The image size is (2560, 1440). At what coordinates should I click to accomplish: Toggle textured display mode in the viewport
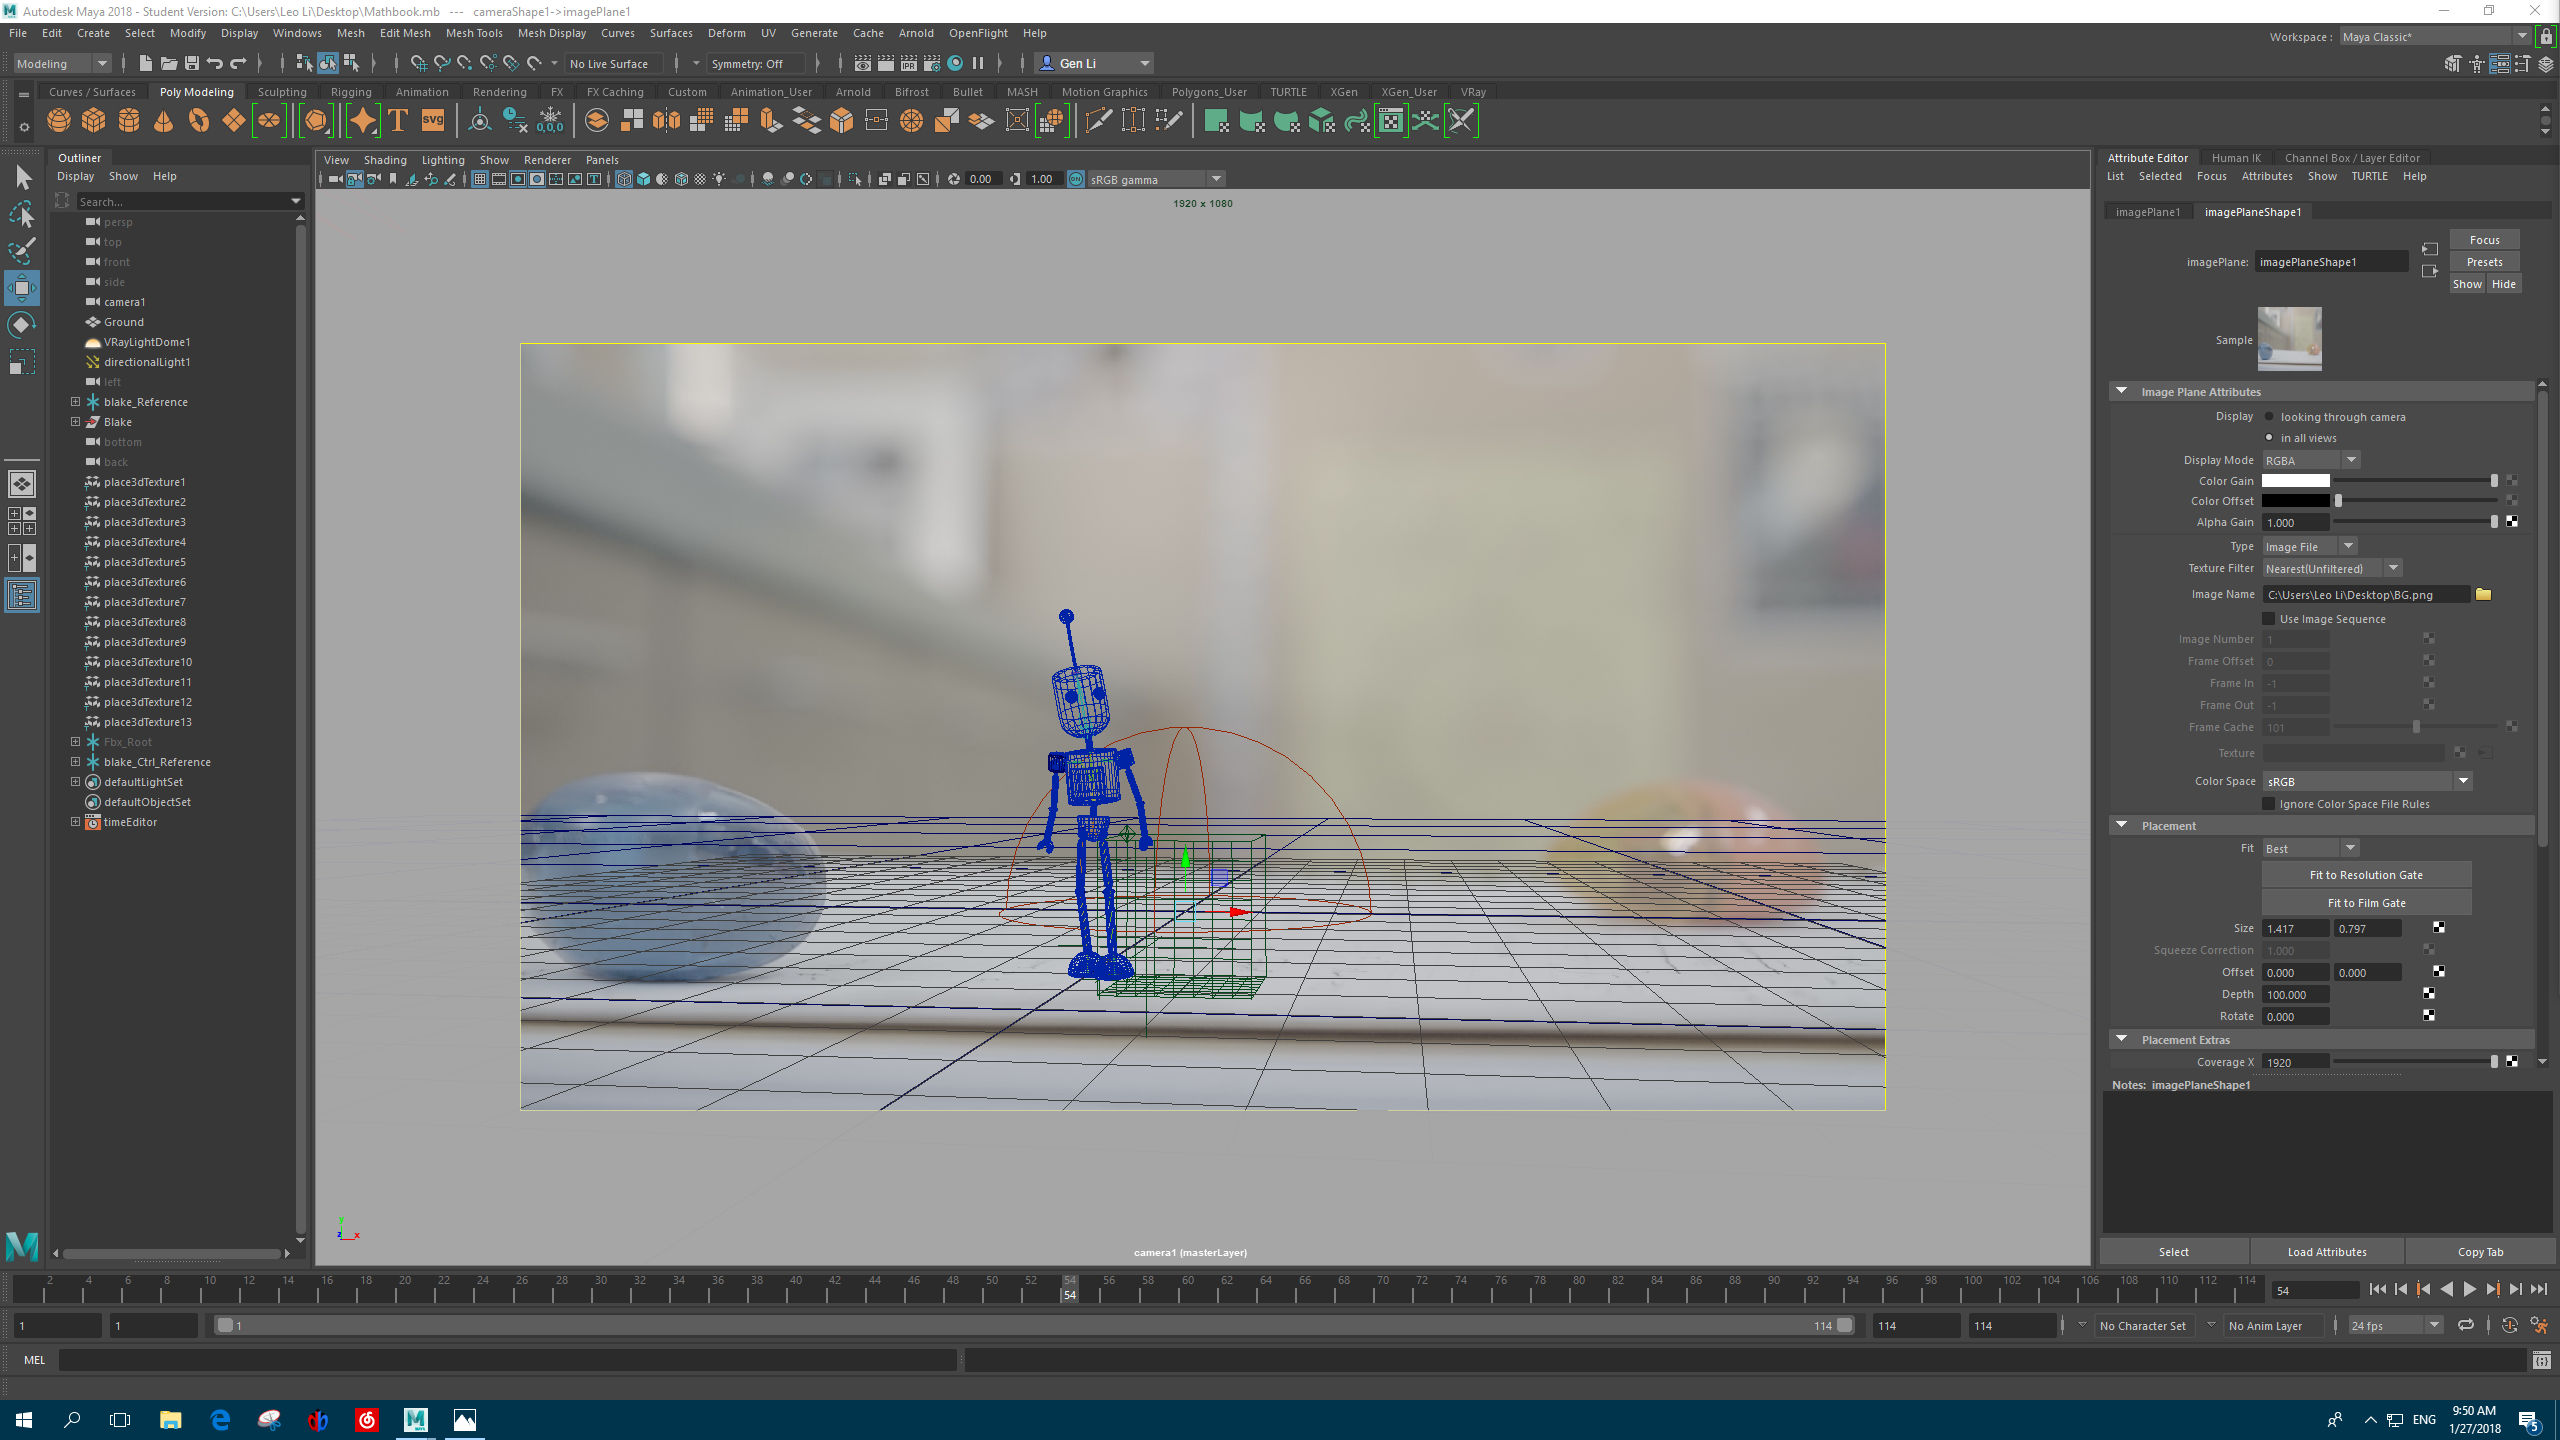pyautogui.click(x=700, y=179)
